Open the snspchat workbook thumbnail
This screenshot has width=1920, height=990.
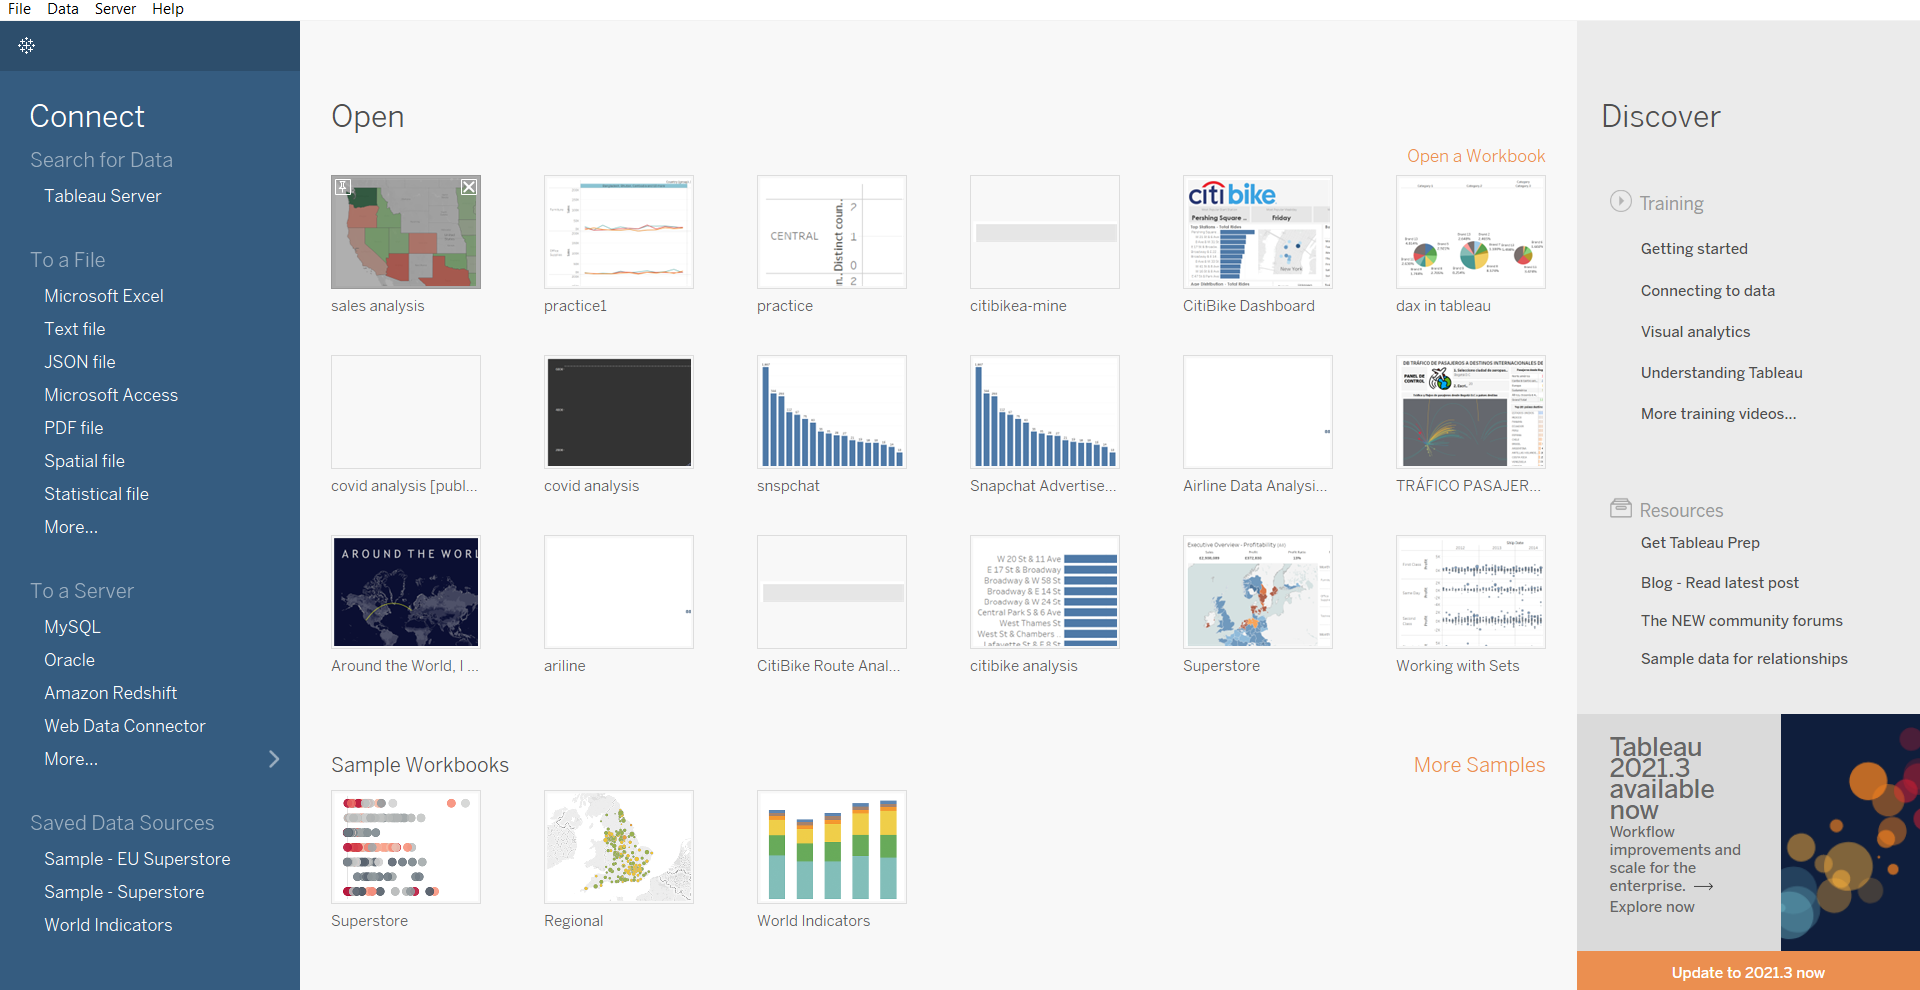click(832, 412)
